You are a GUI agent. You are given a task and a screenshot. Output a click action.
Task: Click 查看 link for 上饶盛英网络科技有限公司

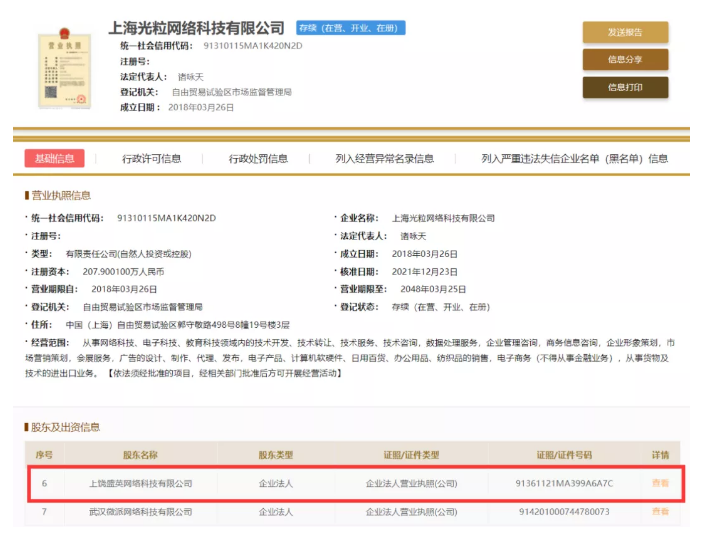pos(660,483)
